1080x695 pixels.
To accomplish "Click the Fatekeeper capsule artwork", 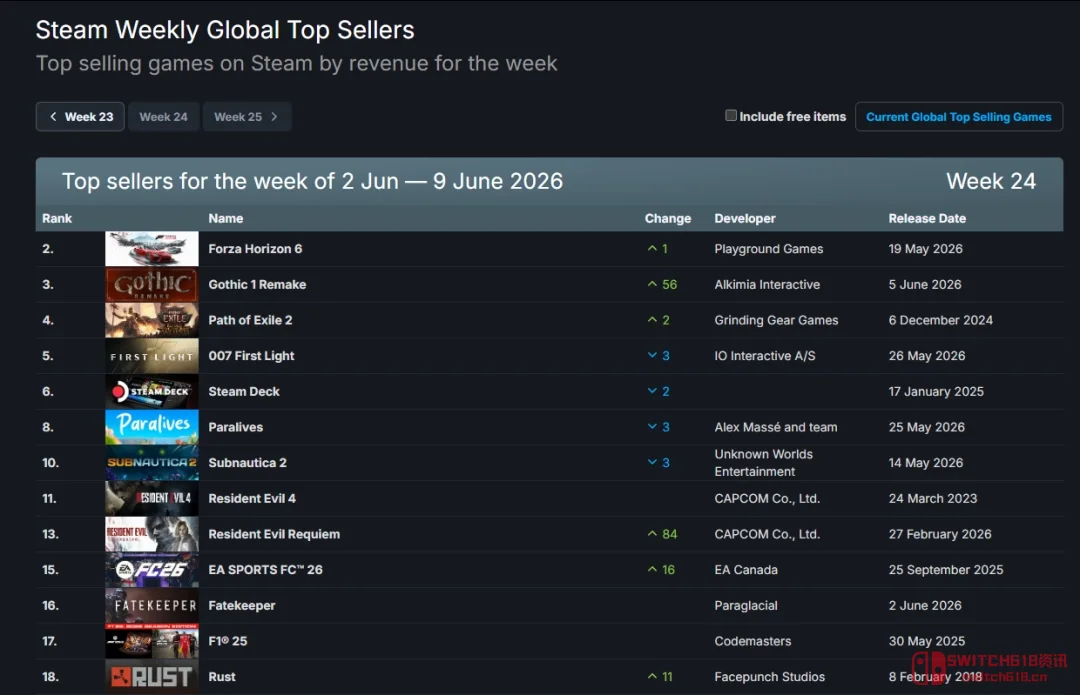I will pyautogui.click(x=152, y=605).
